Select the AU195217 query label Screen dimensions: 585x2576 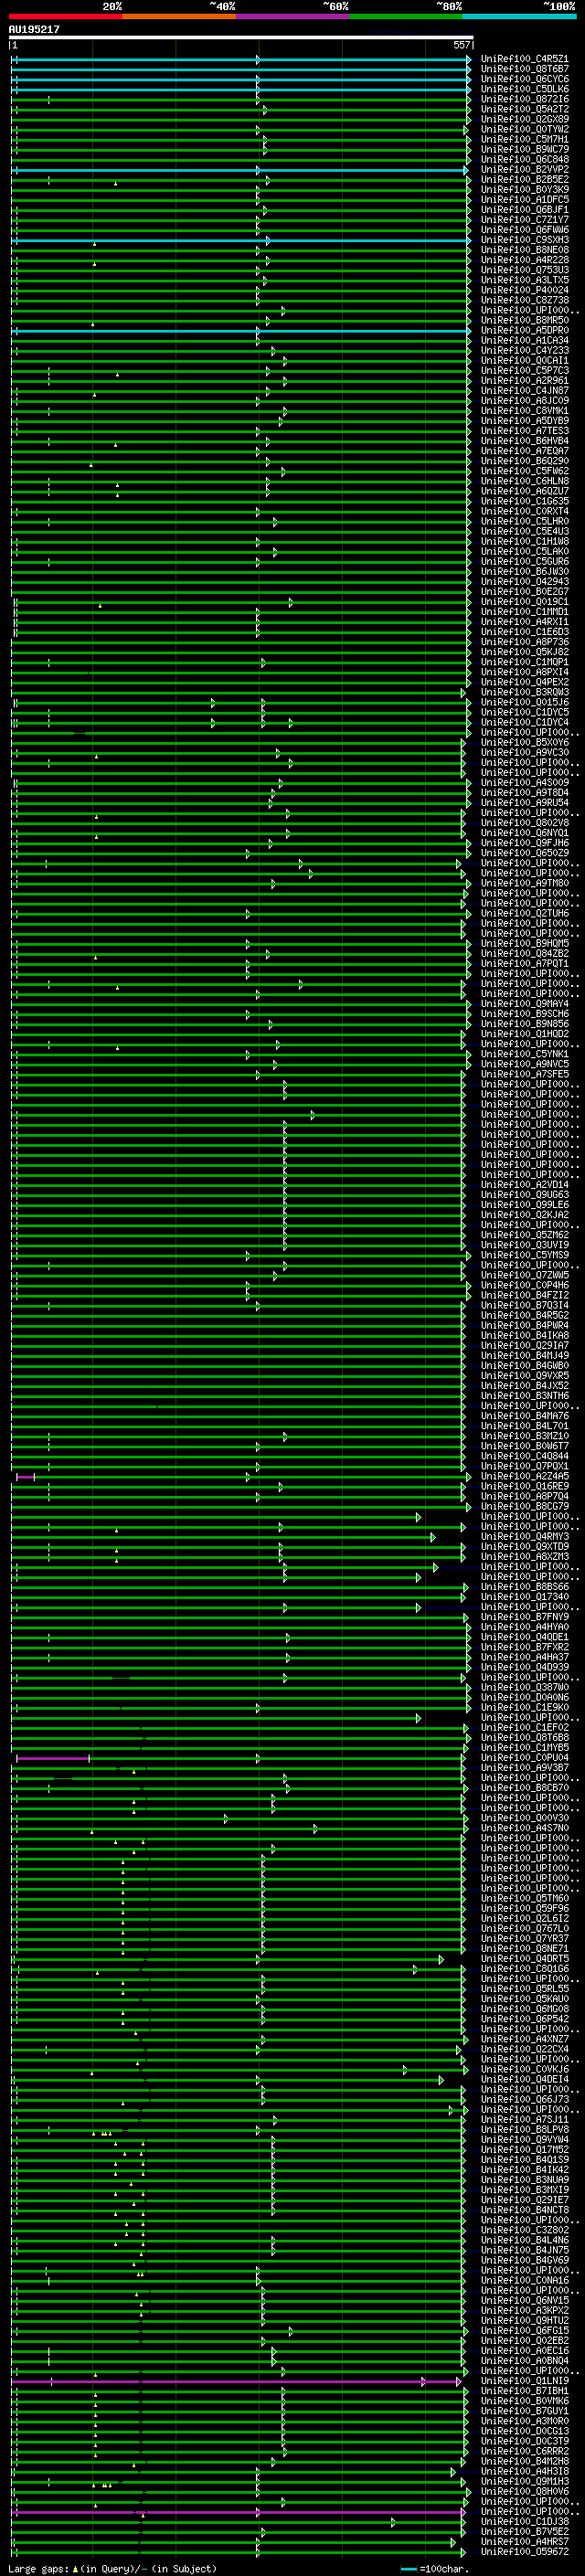pyautogui.click(x=34, y=30)
